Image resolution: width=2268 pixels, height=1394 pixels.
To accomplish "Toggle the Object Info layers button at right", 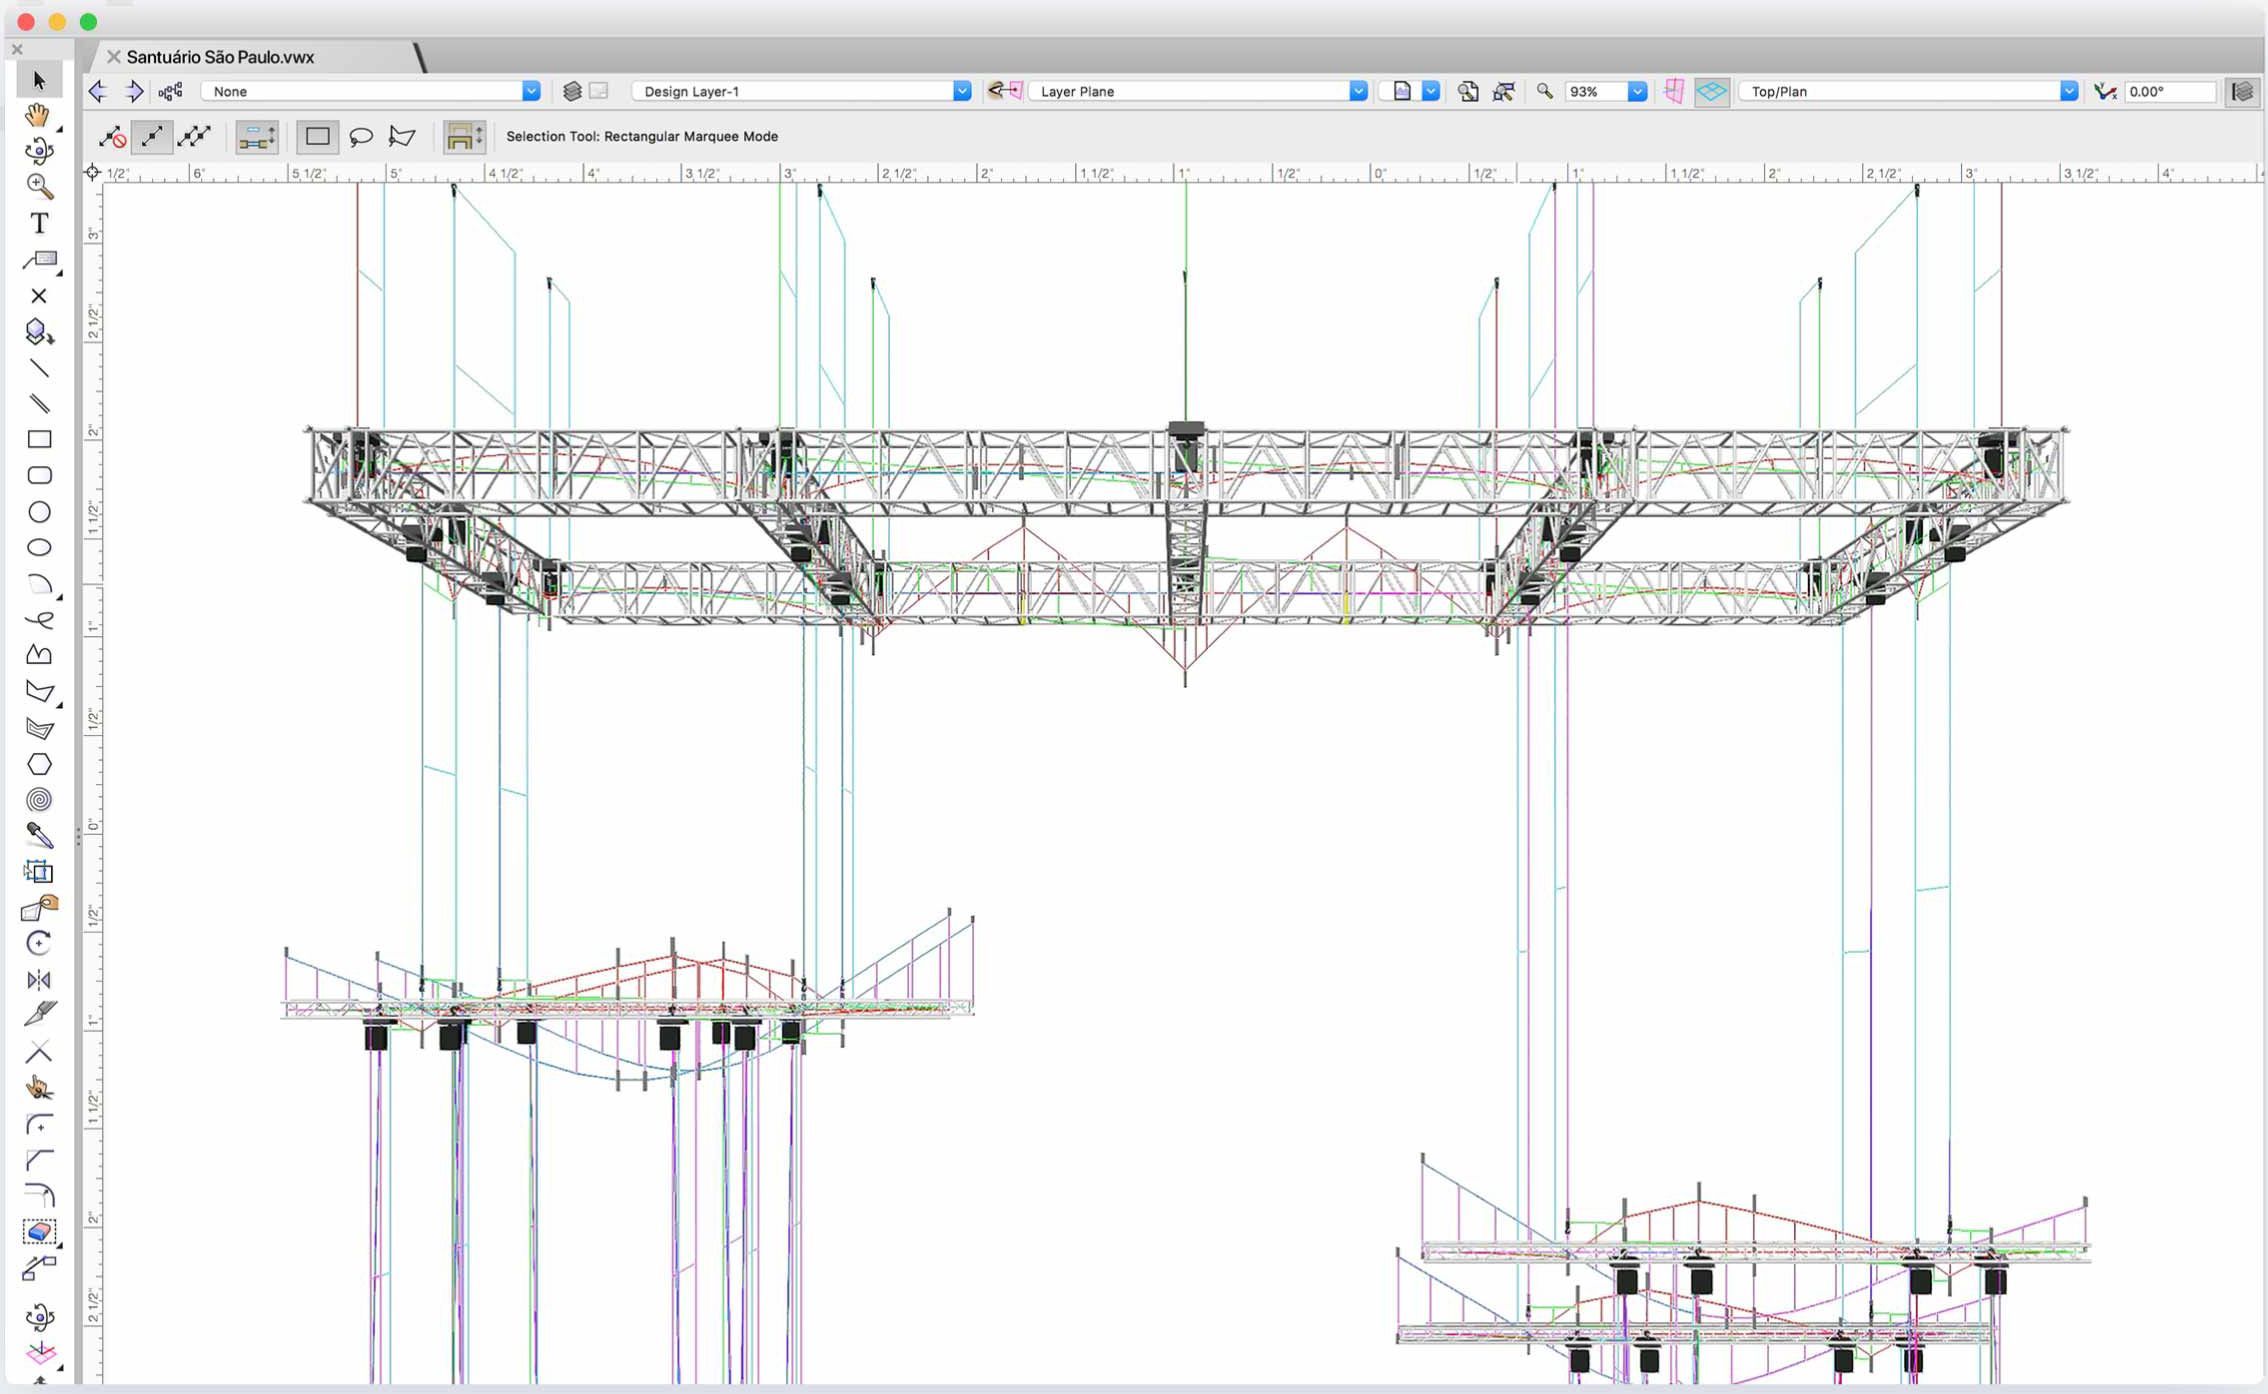I will pos(2243,91).
